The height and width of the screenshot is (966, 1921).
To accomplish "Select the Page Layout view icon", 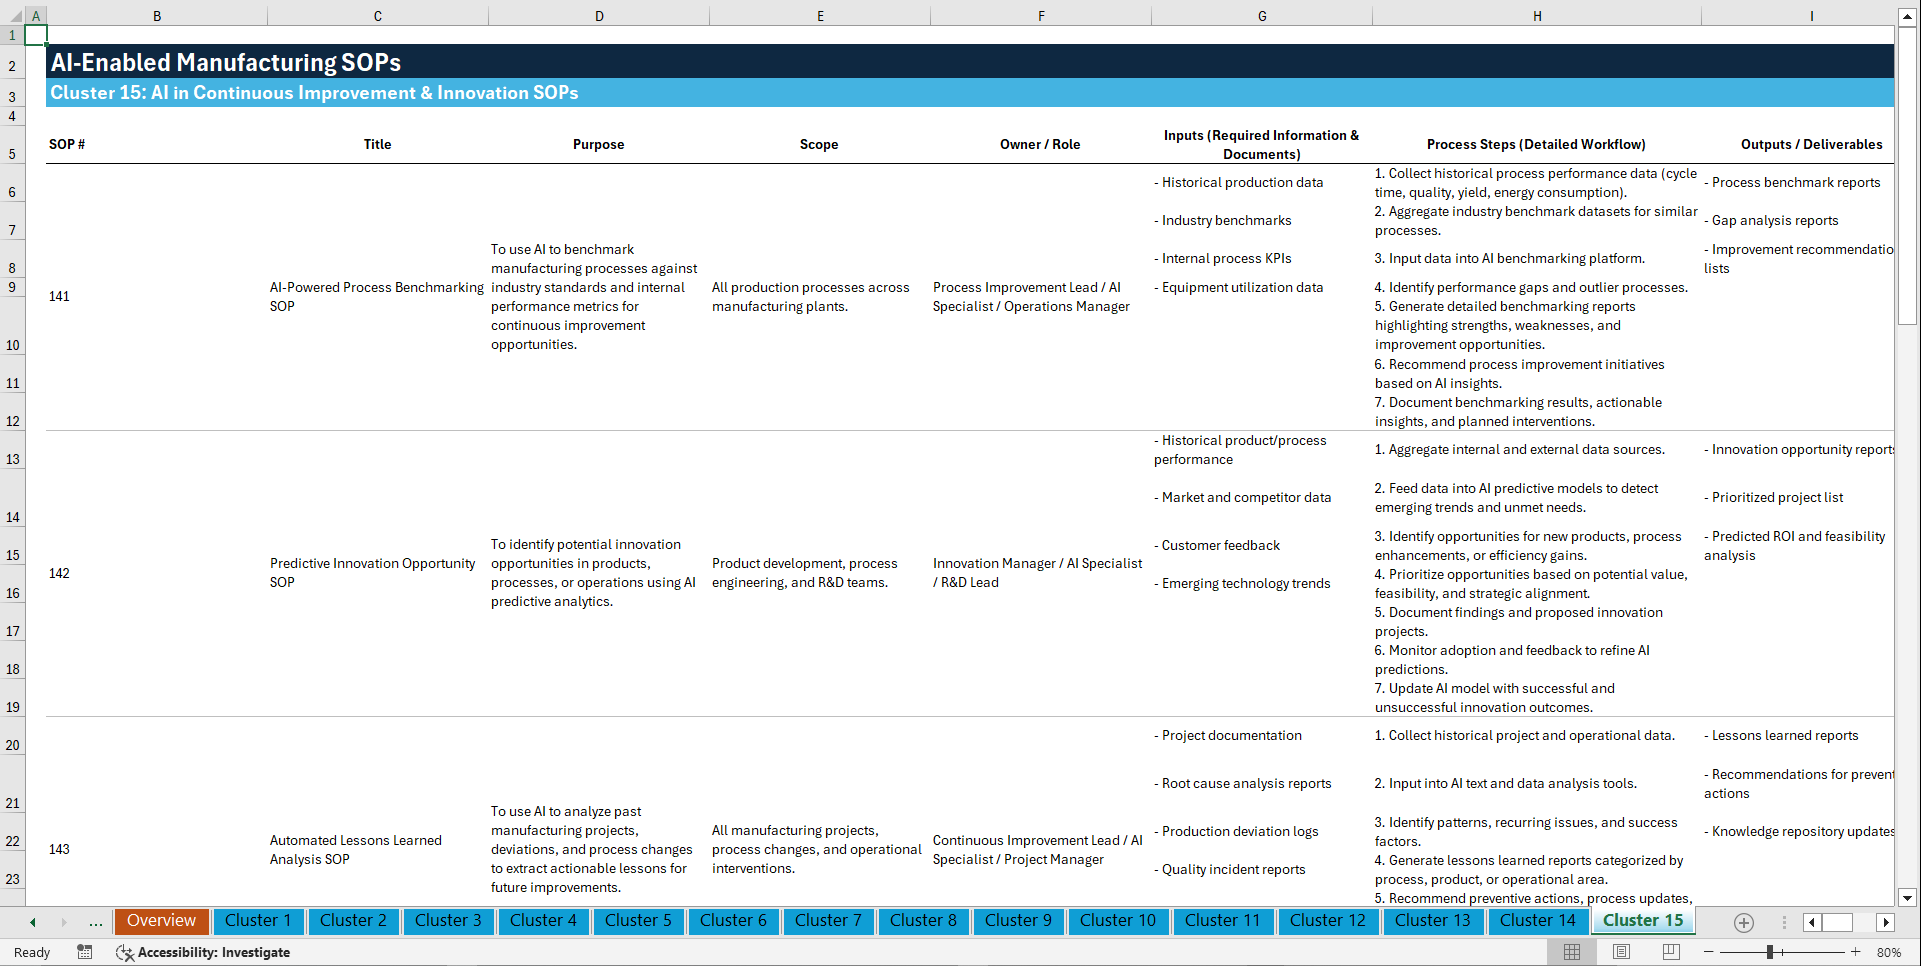I will tap(1620, 952).
